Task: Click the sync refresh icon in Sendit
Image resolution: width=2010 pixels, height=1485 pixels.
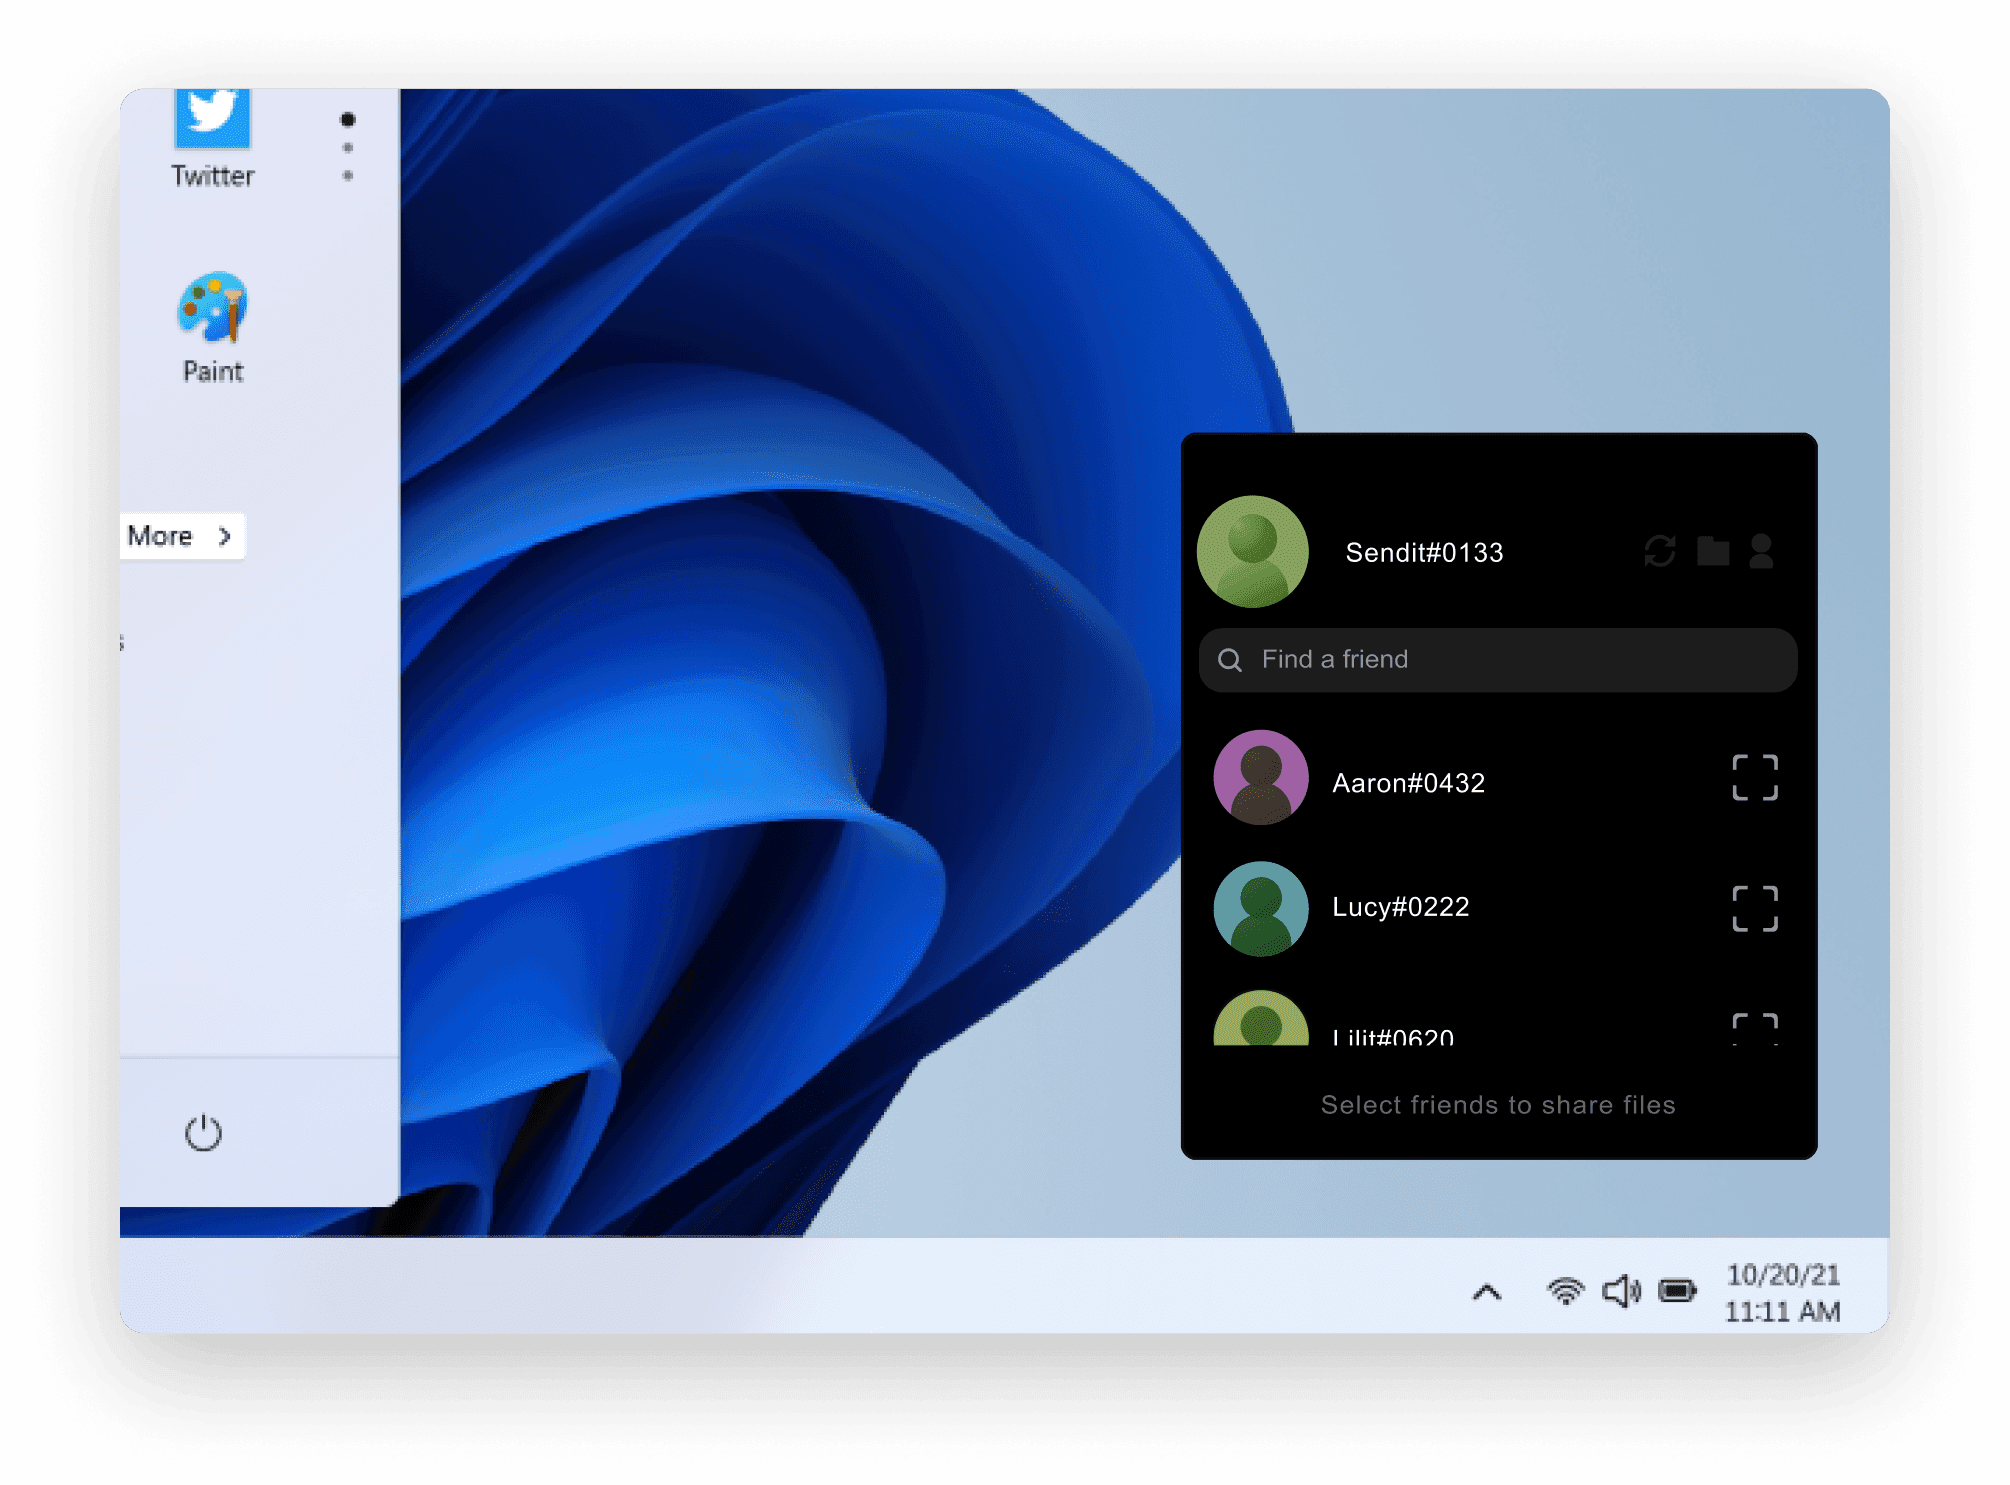Action: 1659,551
